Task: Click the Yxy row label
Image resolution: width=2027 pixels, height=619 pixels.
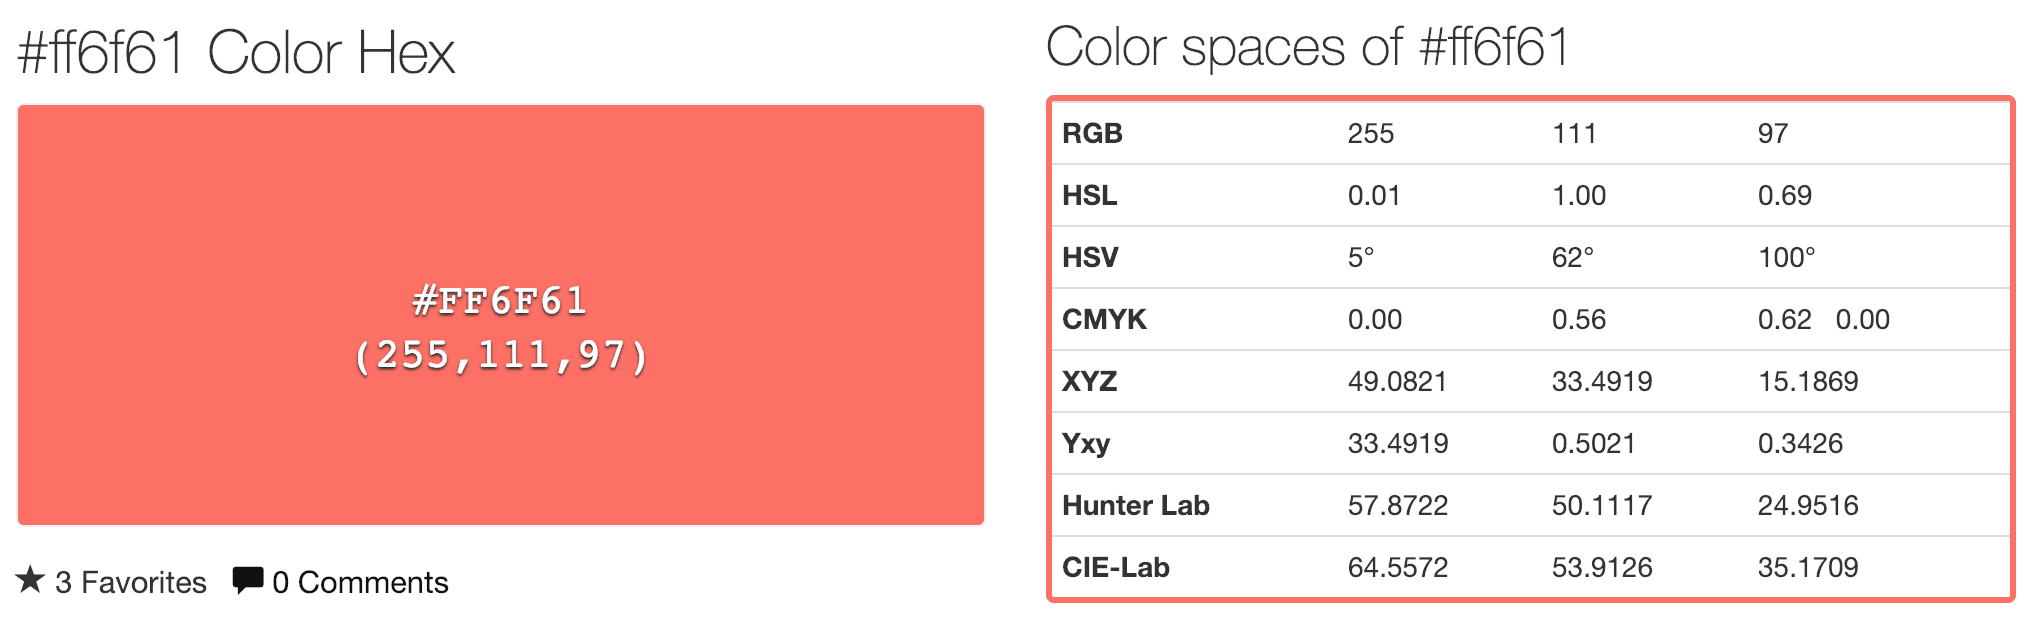Action: [1086, 443]
